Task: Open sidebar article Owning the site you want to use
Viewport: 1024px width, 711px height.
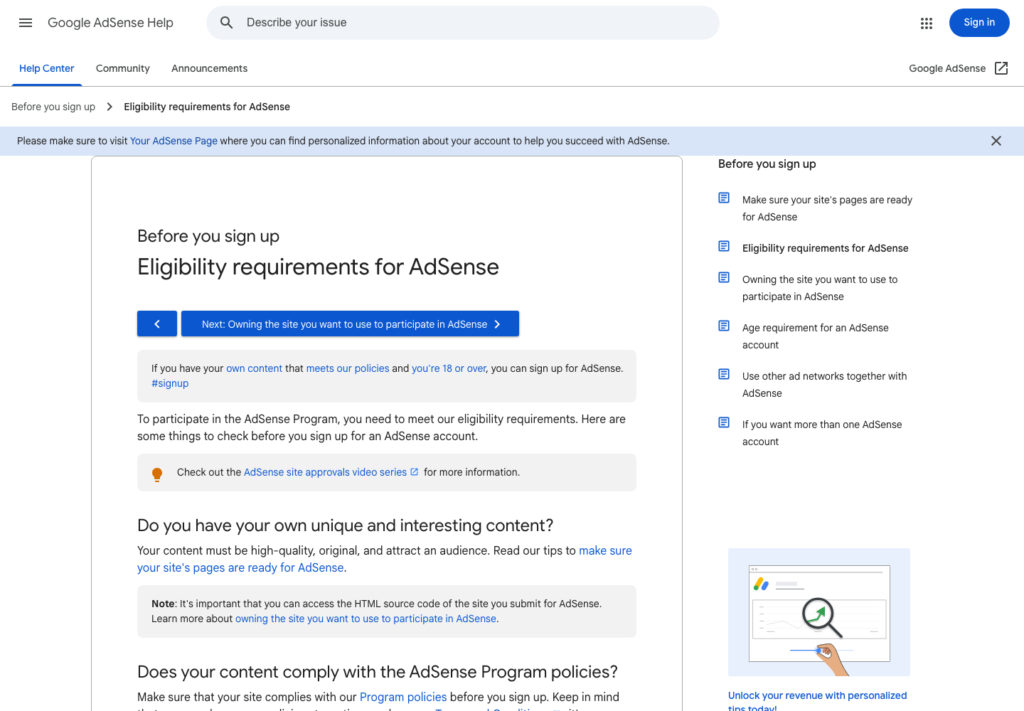Action: click(820, 288)
